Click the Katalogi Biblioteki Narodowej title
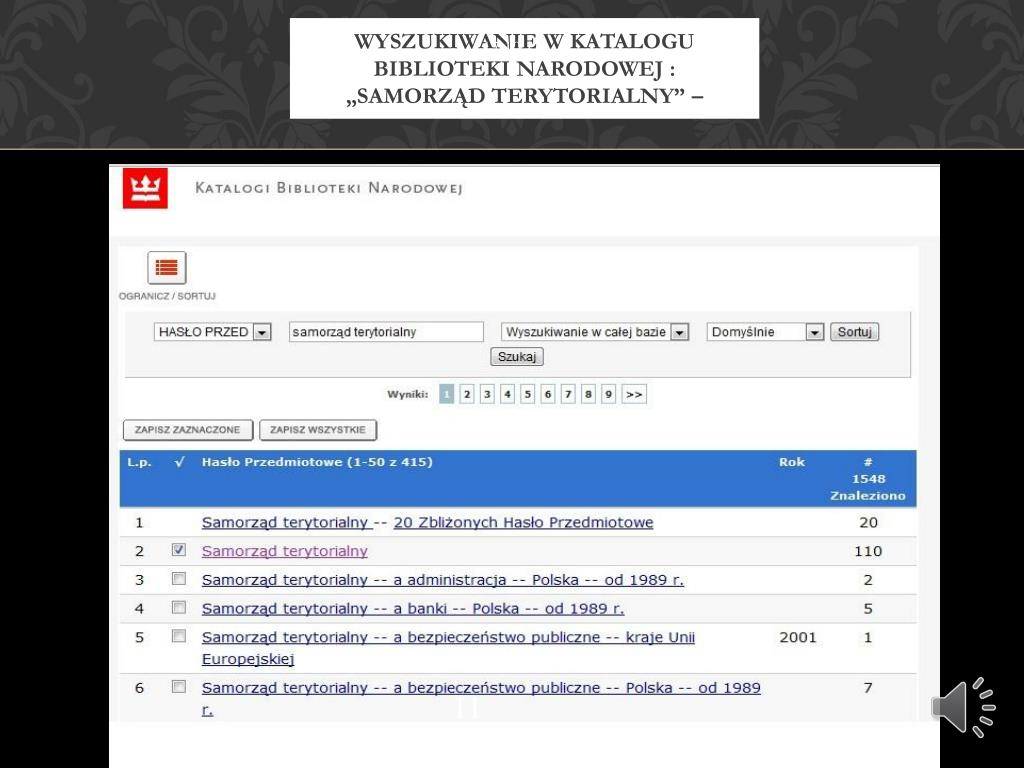Image resolution: width=1024 pixels, height=768 pixels. pos(328,188)
